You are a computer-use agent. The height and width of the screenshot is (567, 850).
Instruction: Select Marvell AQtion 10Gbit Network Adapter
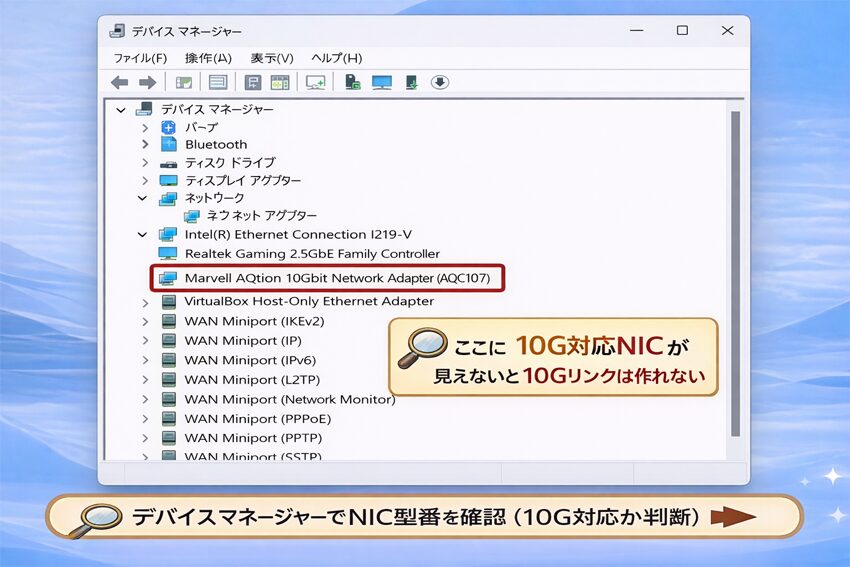pyautogui.click(x=337, y=277)
